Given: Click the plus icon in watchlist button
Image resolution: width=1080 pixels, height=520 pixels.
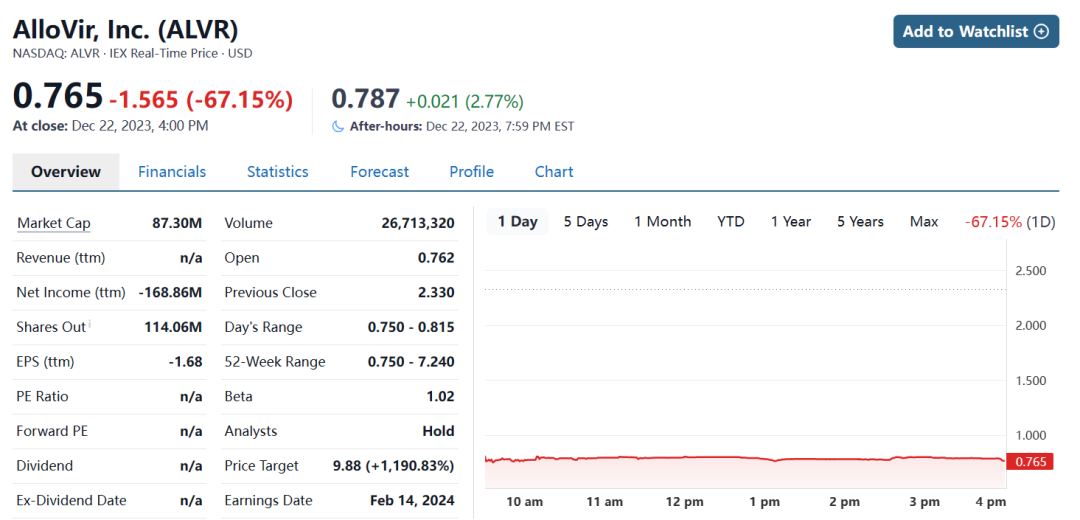Looking at the screenshot, I should coord(1041,31).
